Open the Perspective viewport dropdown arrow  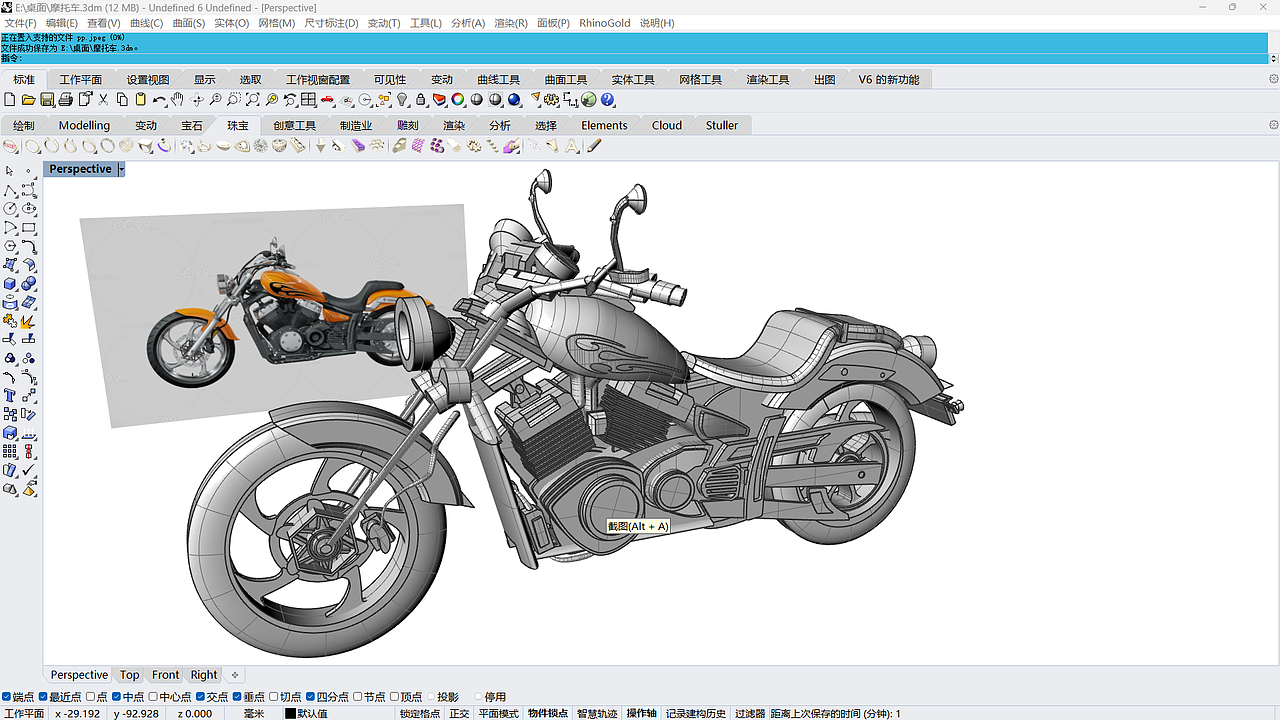tap(121, 170)
